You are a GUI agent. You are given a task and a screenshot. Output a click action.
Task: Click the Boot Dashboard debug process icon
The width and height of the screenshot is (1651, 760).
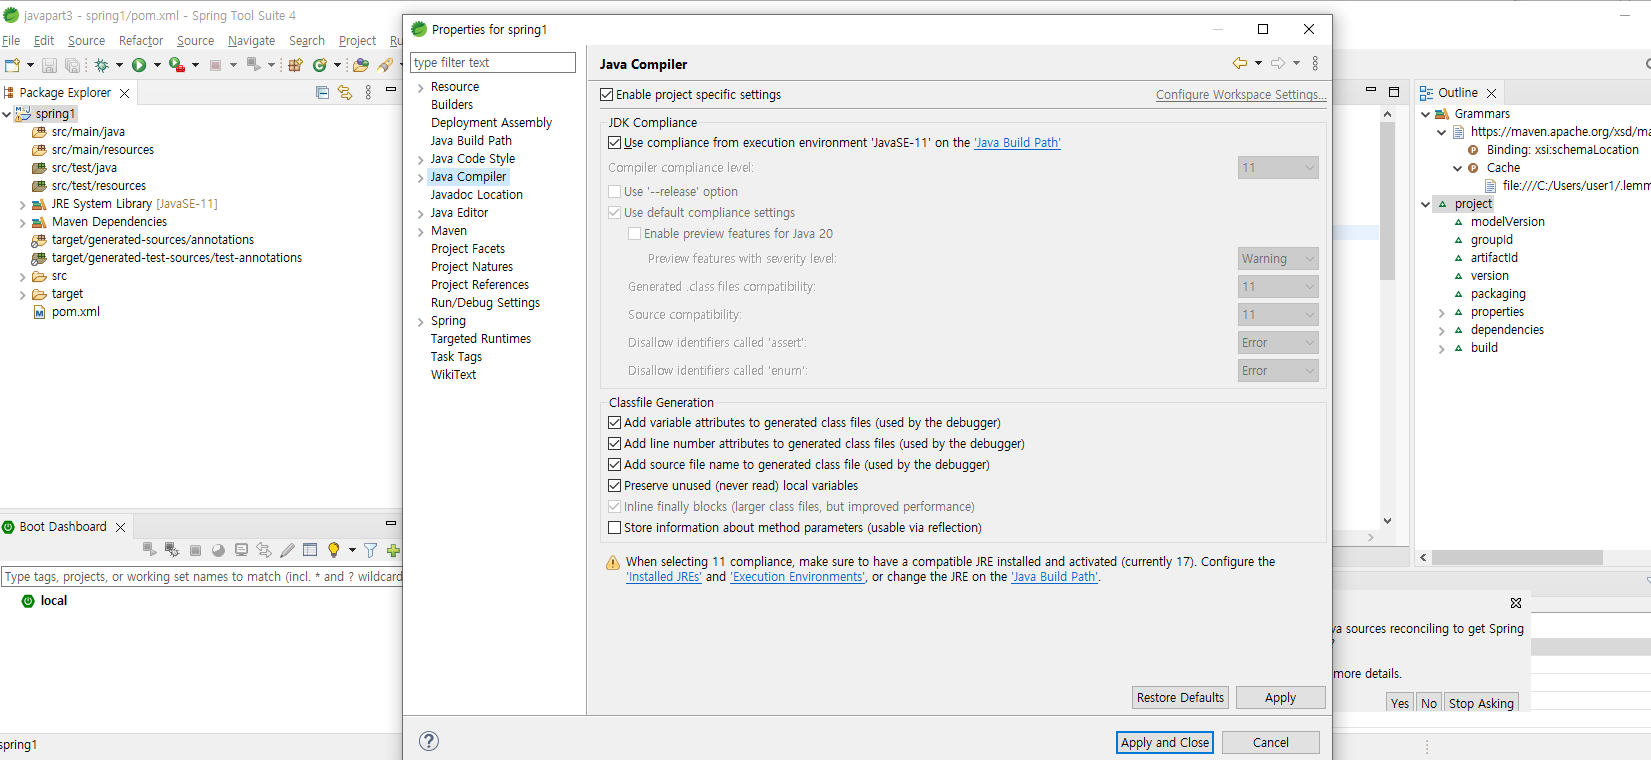172,550
